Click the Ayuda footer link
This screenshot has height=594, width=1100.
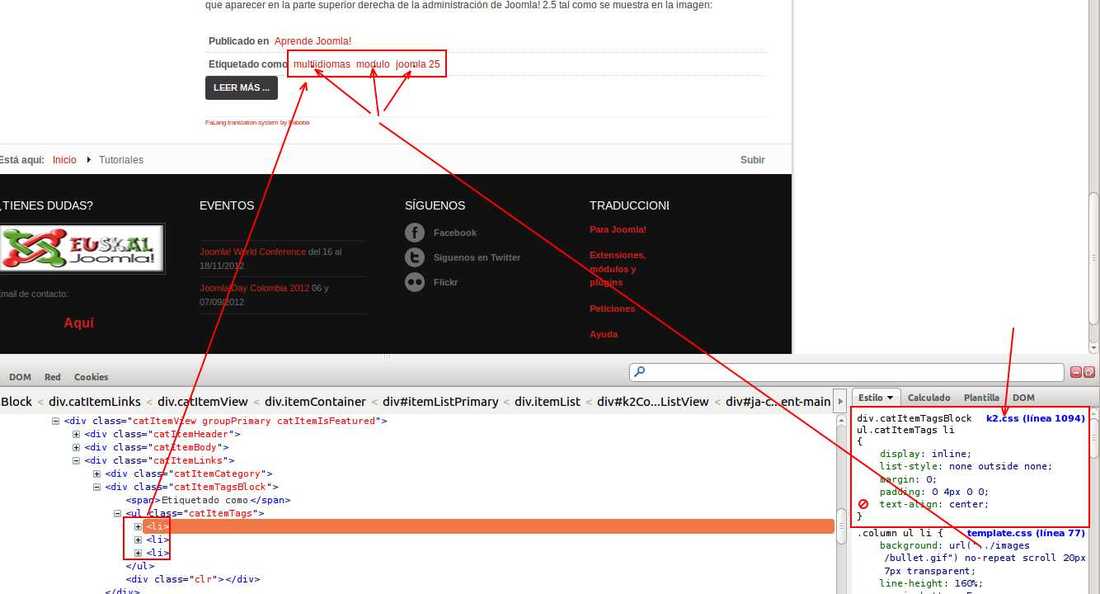click(603, 335)
